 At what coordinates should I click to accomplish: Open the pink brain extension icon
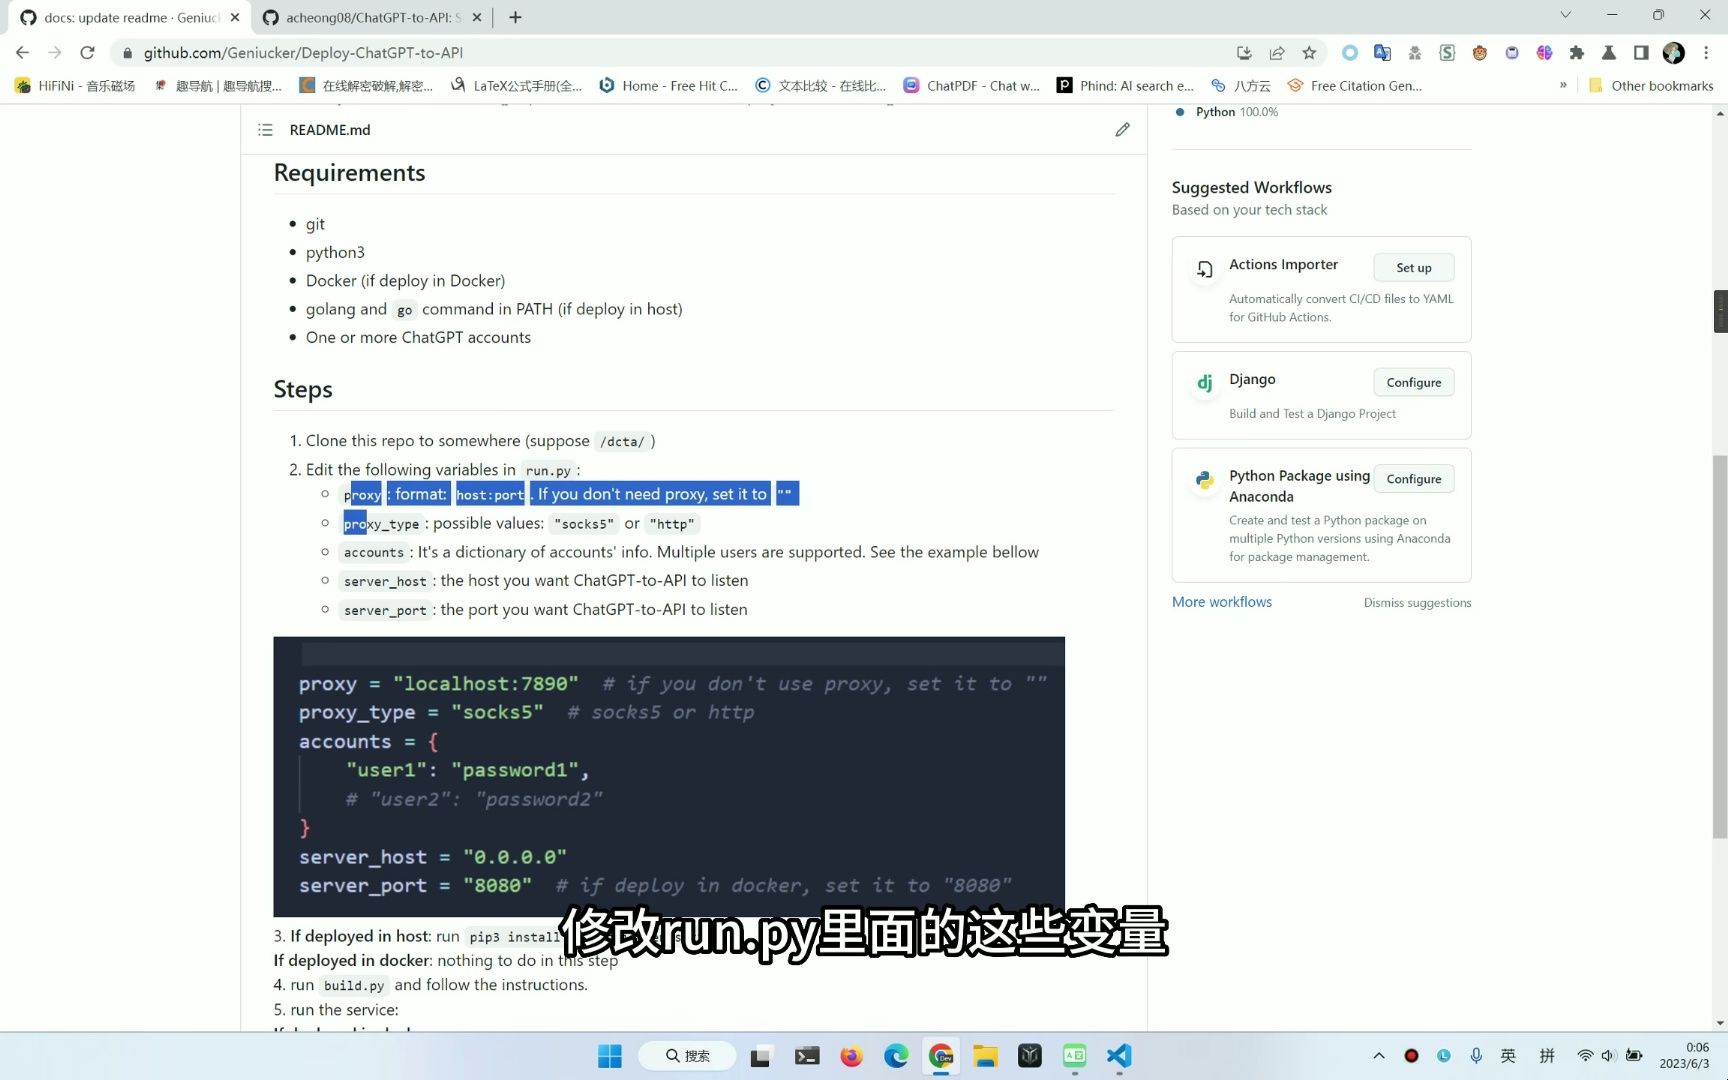pos(1545,53)
